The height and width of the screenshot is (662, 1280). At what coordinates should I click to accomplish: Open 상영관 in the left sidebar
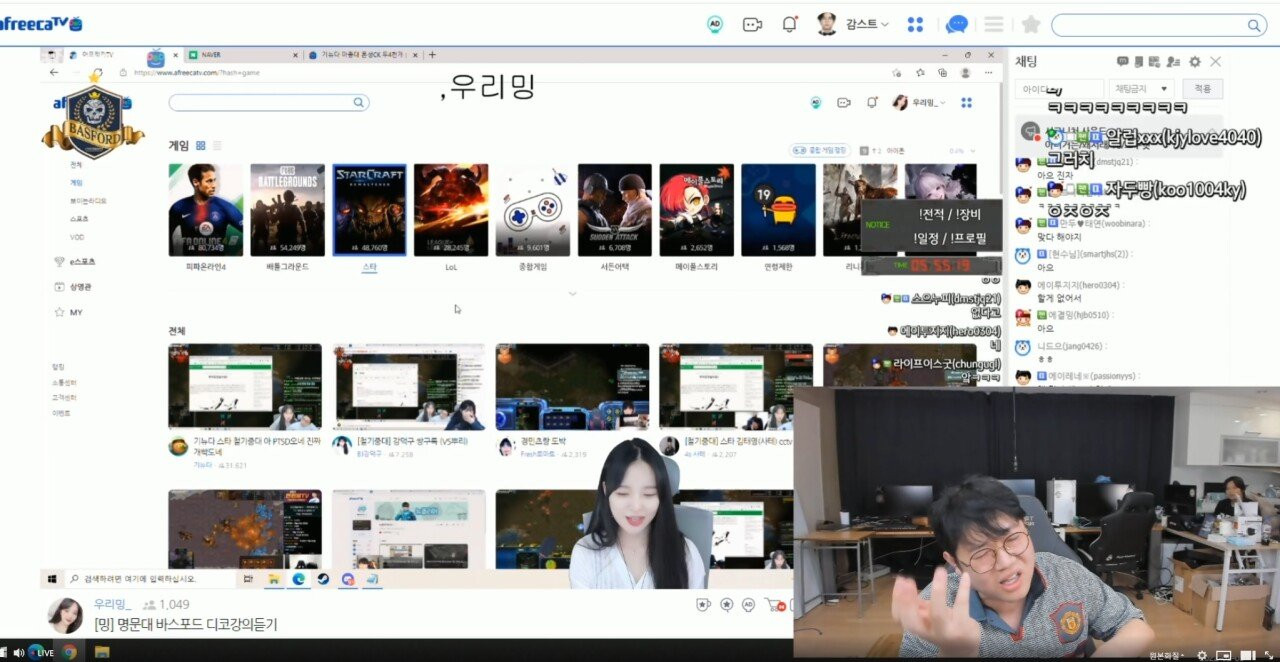click(73, 287)
